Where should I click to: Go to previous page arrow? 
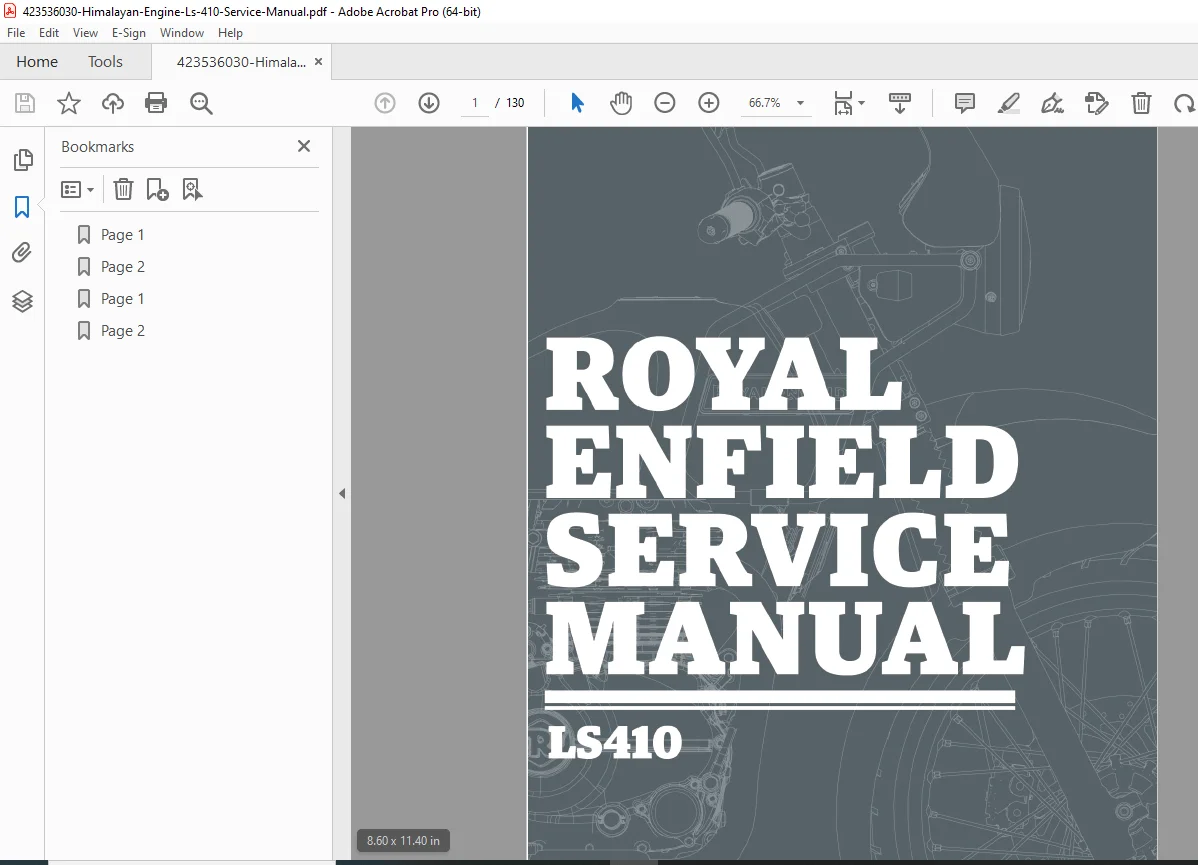(385, 103)
